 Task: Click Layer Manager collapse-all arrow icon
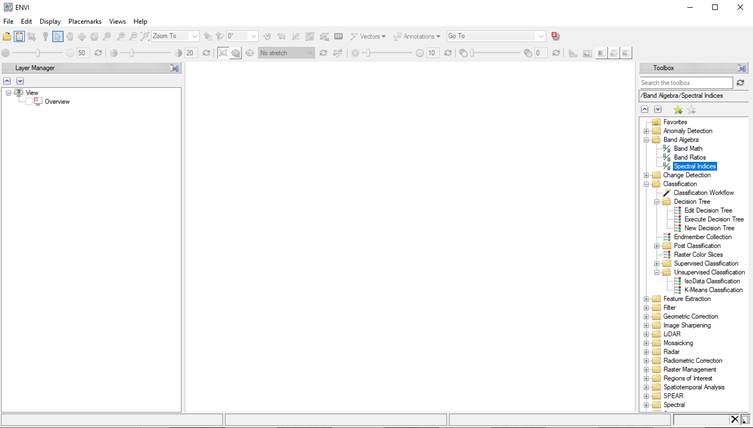[7, 81]
